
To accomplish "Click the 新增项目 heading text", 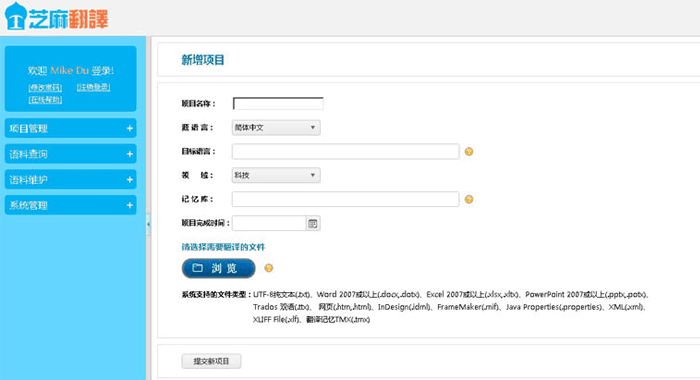I will pos(203,60).
